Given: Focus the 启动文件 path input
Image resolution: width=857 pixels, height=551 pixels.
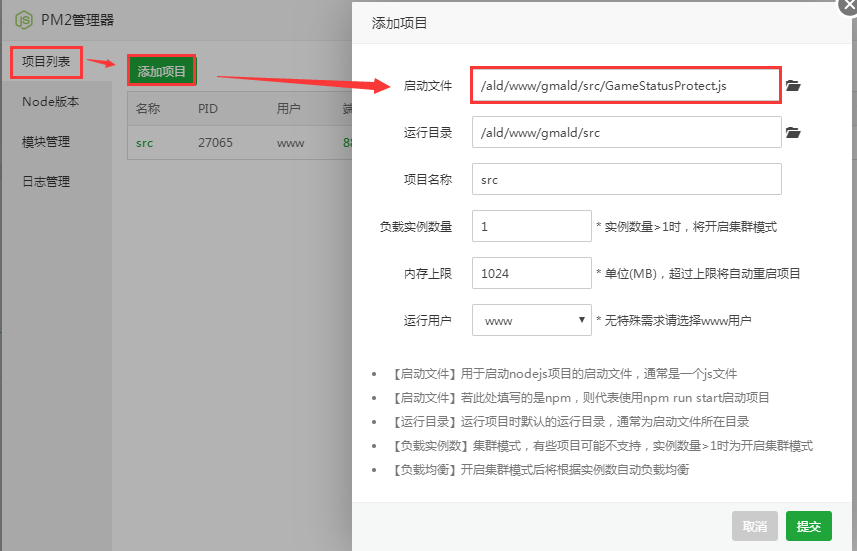Looking at the screenshot, I should tap(625, 86).
